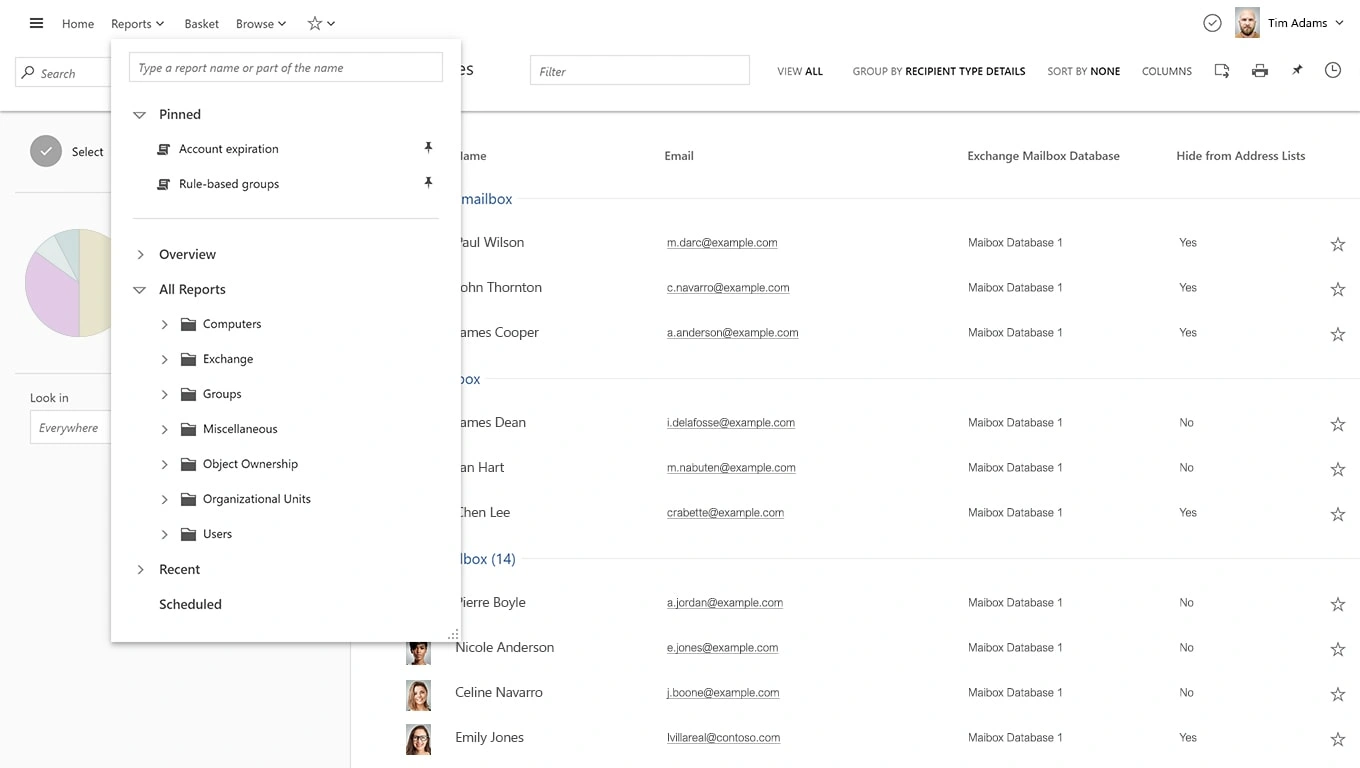Toggle the Select all check circle
This screenshot has height=768, width=1360.
45,151
